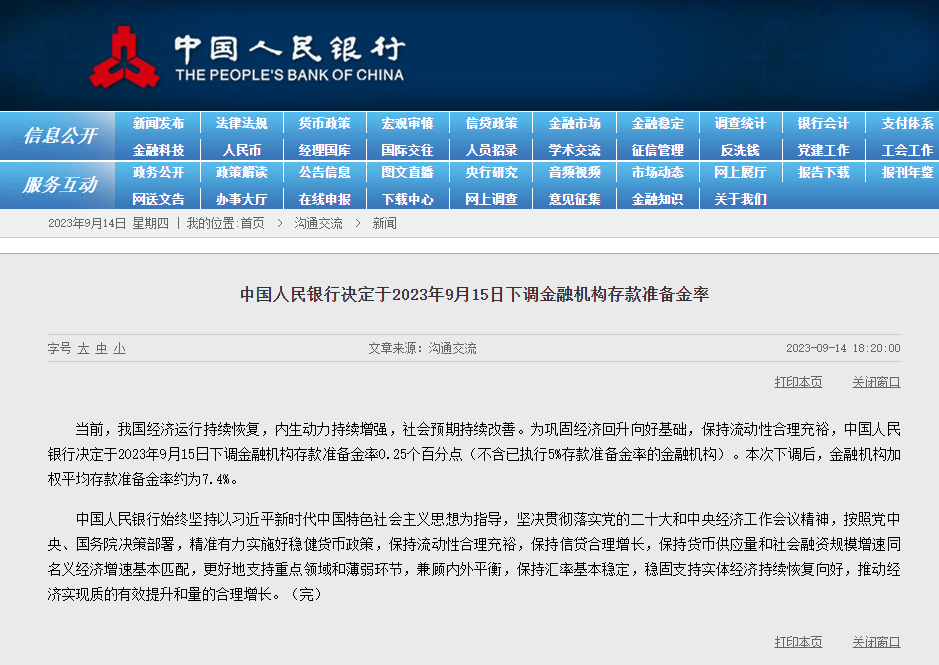Open the 金融市场 navigation link
939x665 pixels.
(x=574, y=123)
